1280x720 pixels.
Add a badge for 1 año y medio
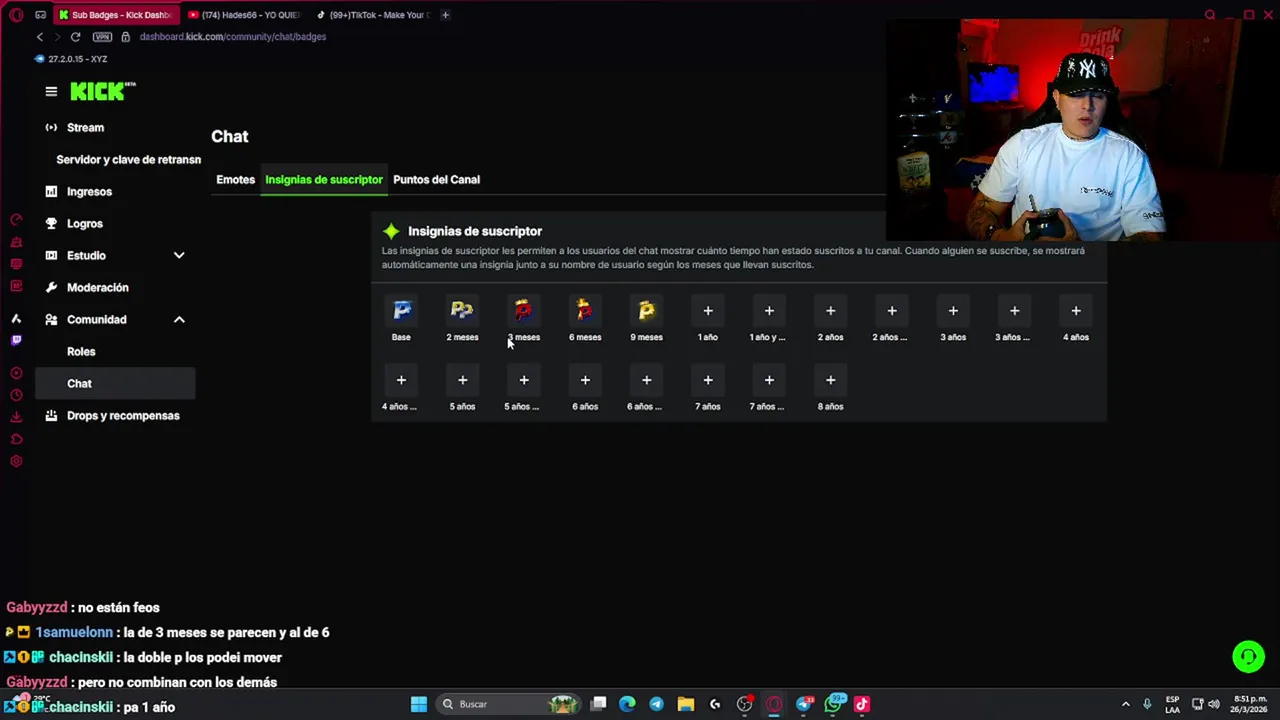click(x=769, y=311)
